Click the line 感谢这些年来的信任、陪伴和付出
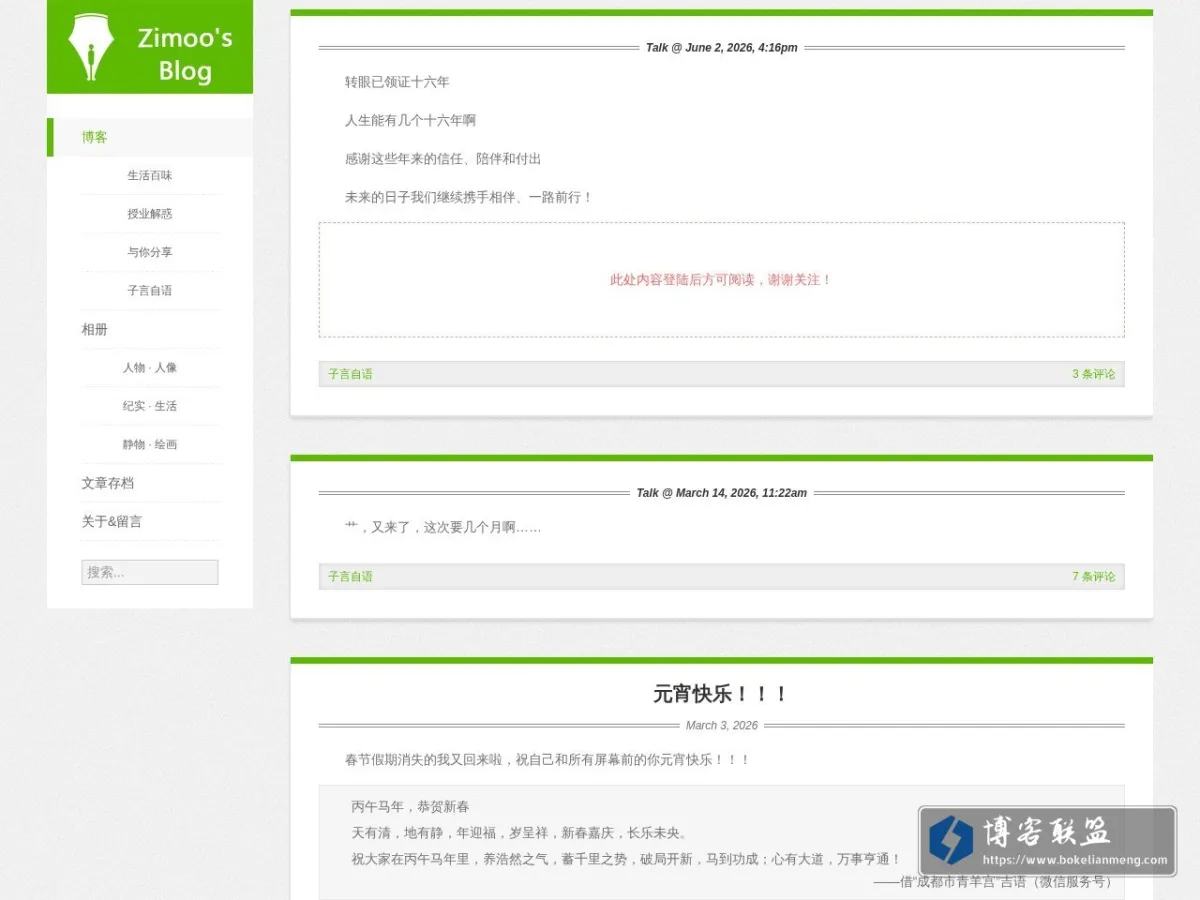 pyautogui.click(x=443, y=159)
